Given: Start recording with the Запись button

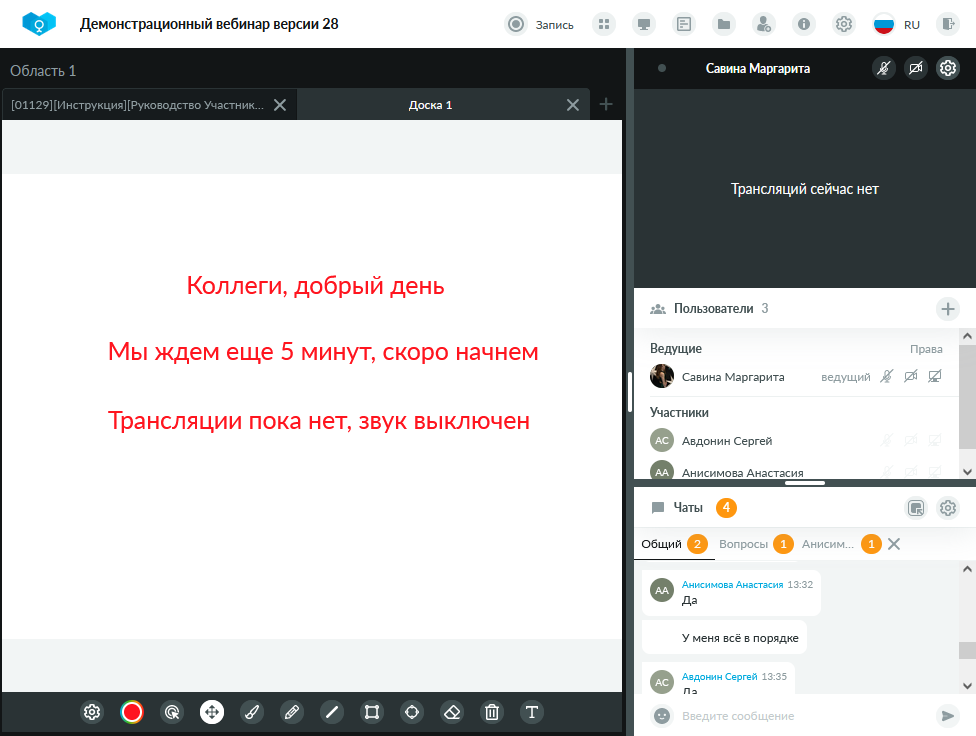Looking at the screenshot, I should click(539, 24).
